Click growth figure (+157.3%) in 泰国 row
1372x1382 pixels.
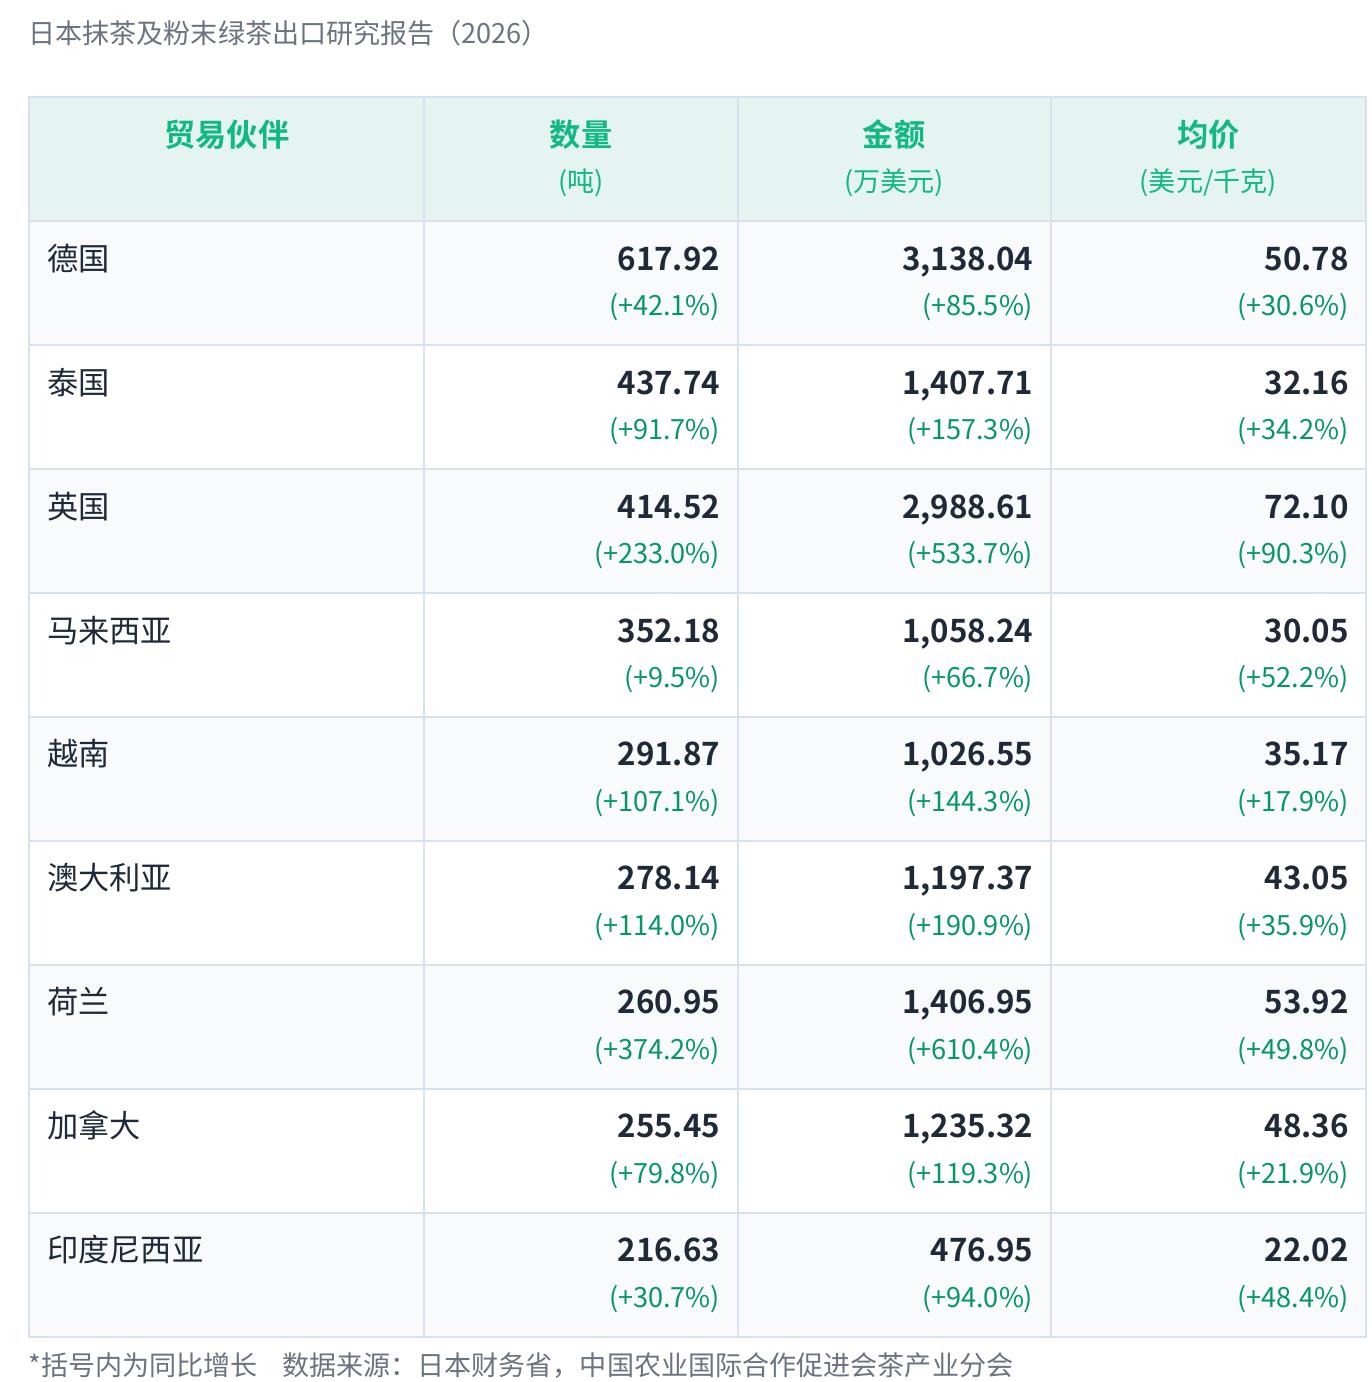point(969,429)
